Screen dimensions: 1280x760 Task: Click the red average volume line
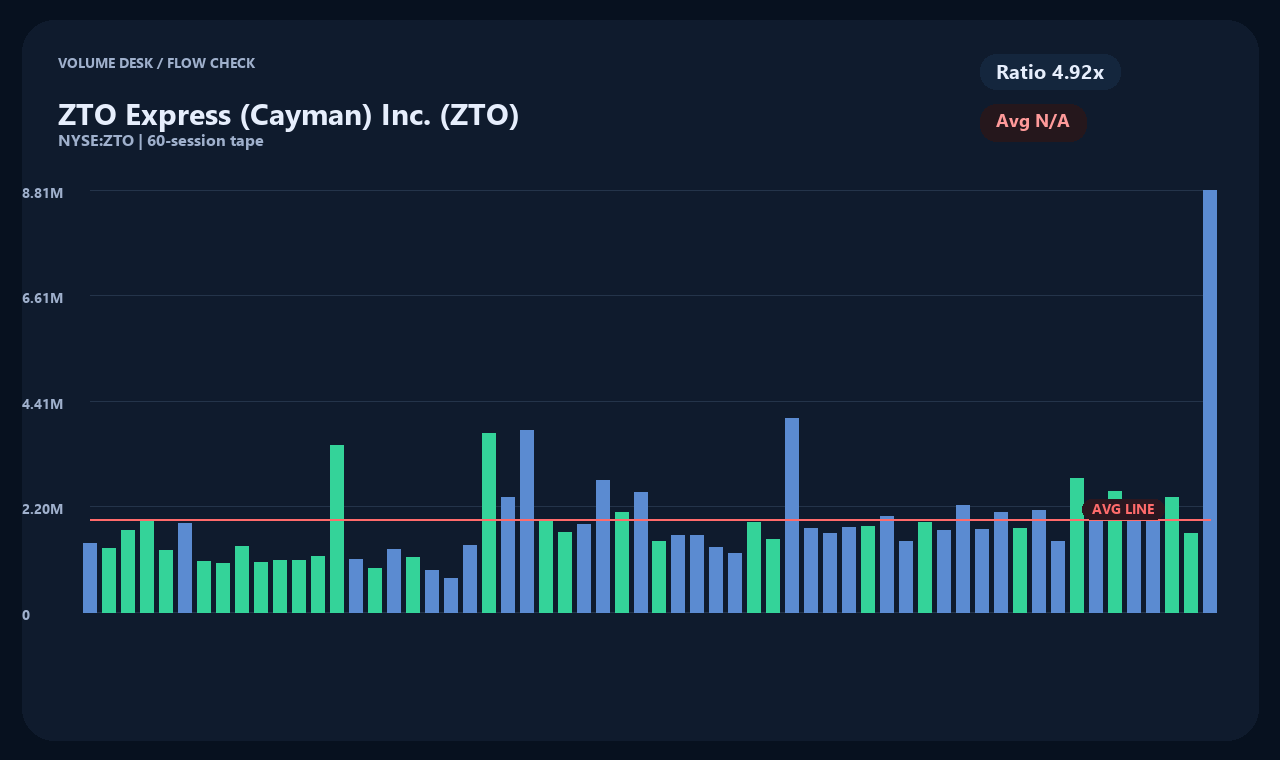point(650,520)
